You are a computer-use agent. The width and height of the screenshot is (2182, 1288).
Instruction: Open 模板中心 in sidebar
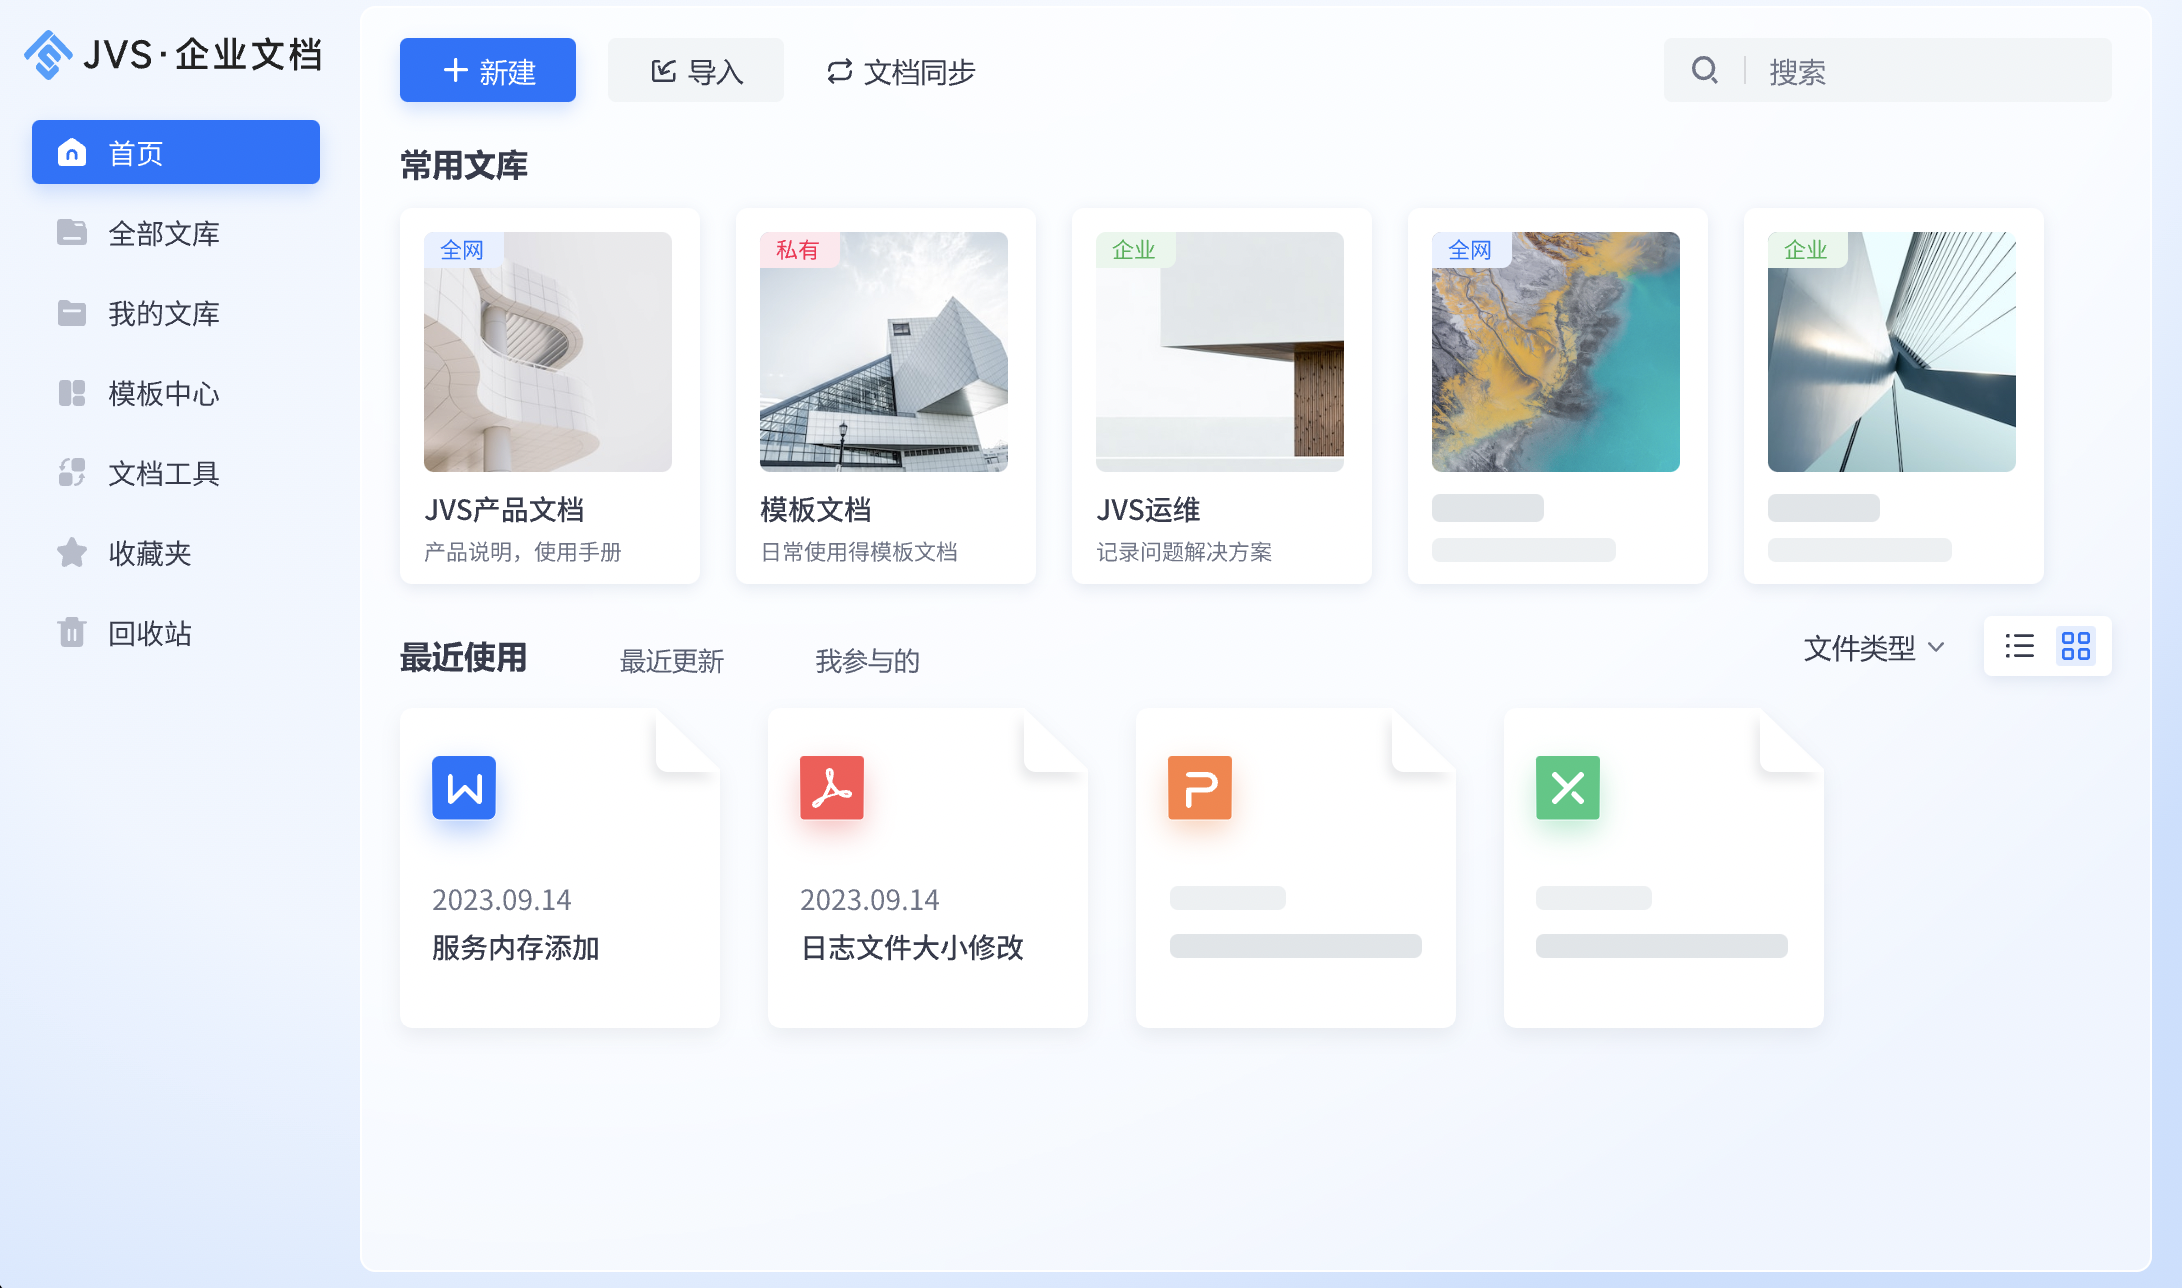pos(176,392)
